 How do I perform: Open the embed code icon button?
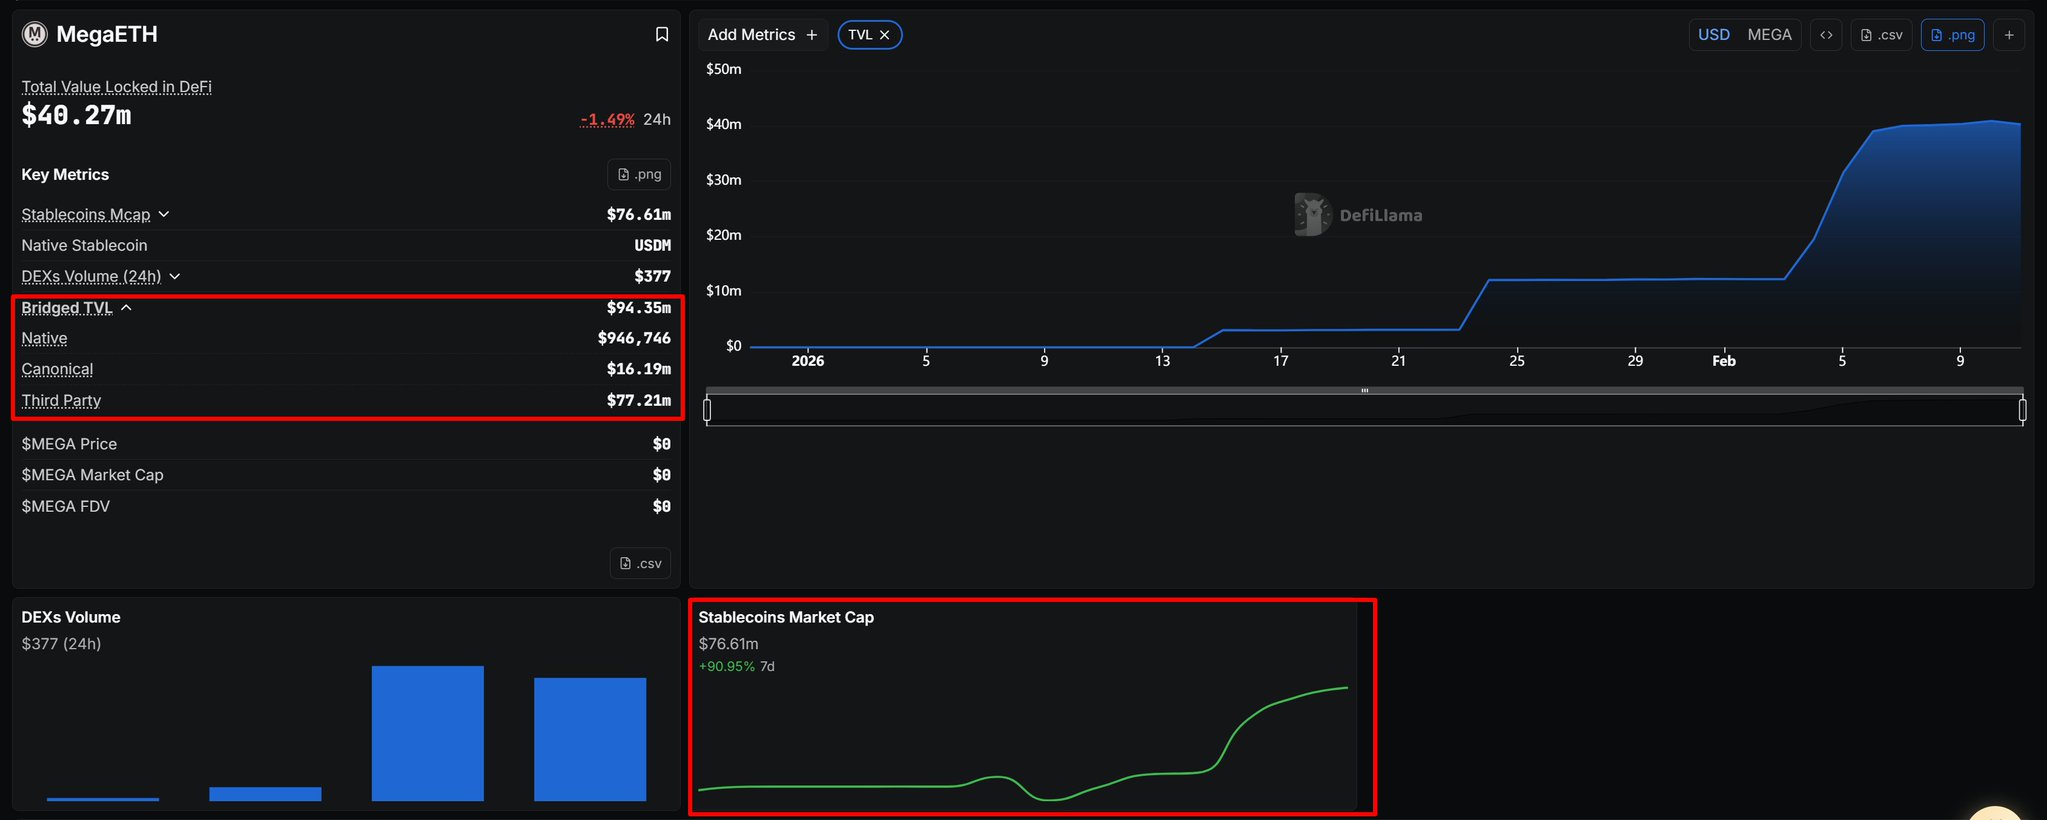click(1826, 35)
